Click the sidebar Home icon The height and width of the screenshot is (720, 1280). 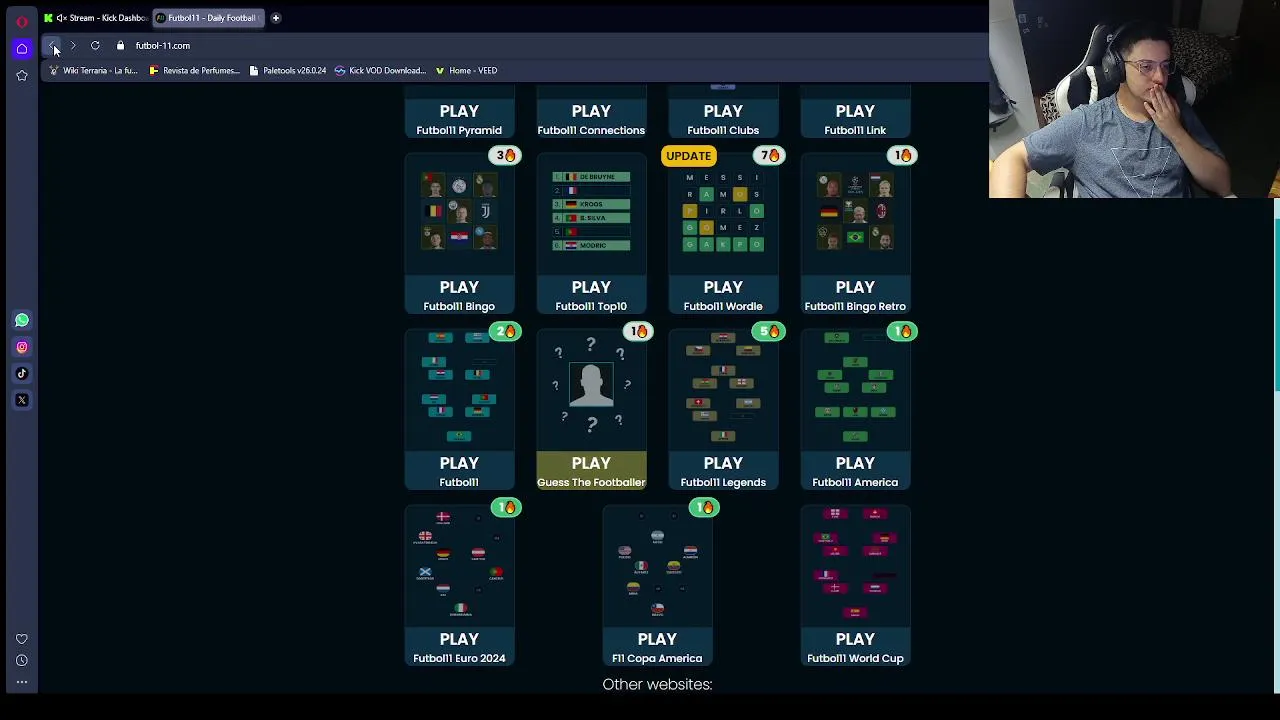[22, 48]
